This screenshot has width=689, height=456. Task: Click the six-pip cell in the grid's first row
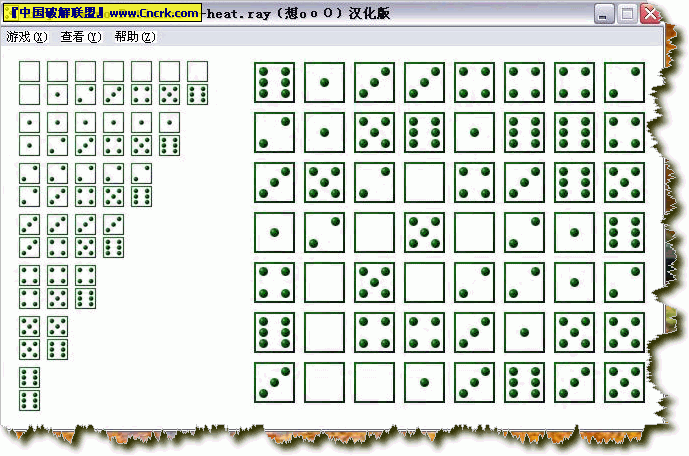[x=274, y=82]
